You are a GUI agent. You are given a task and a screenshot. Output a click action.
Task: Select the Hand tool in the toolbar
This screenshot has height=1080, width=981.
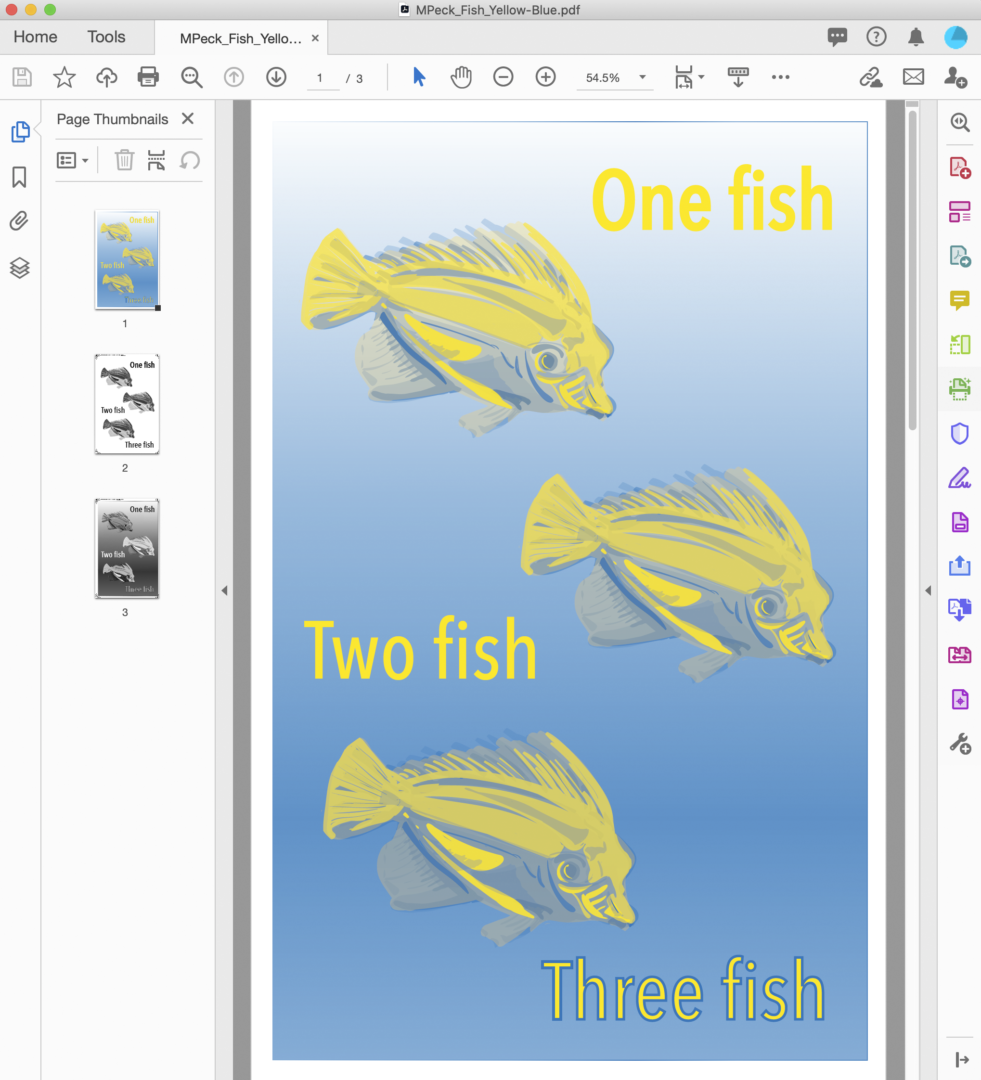click(461, 77)
